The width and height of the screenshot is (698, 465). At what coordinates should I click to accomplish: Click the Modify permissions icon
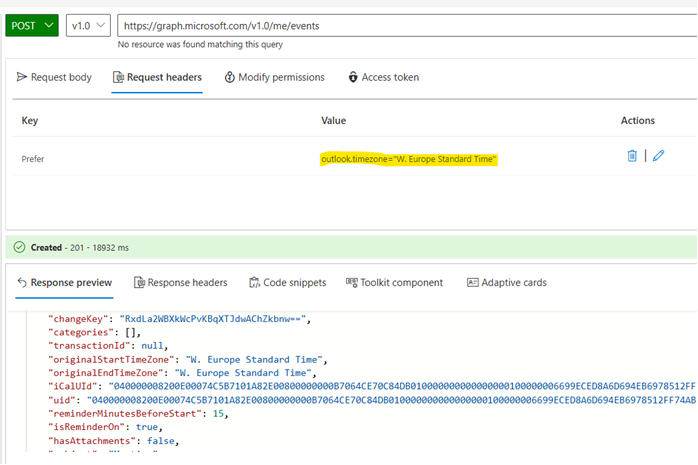click(x=229, y=77)
